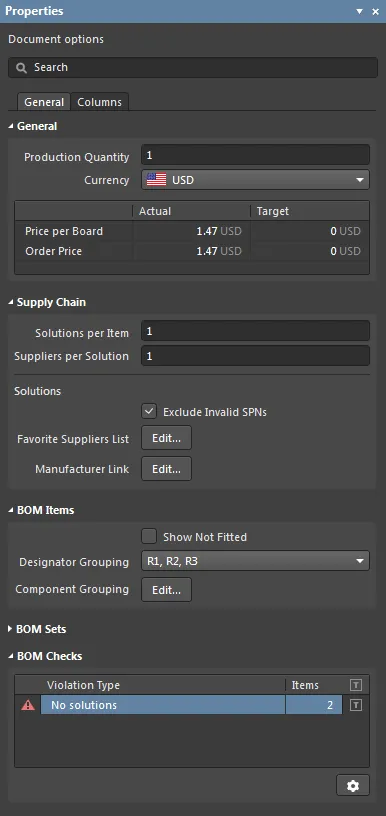This screenshot has width=386, height=816.
Task: Click the search magnifier icon
Action: point(21,68)
